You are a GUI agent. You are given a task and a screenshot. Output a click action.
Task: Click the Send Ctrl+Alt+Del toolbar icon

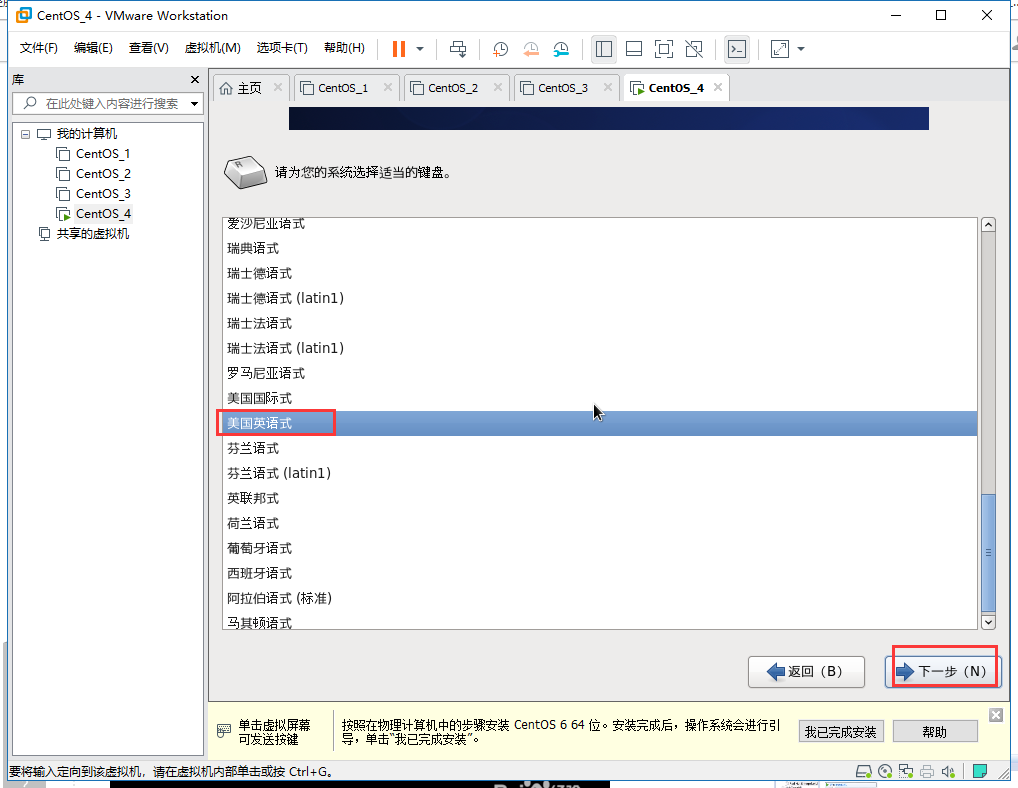[x=458, y=49]
